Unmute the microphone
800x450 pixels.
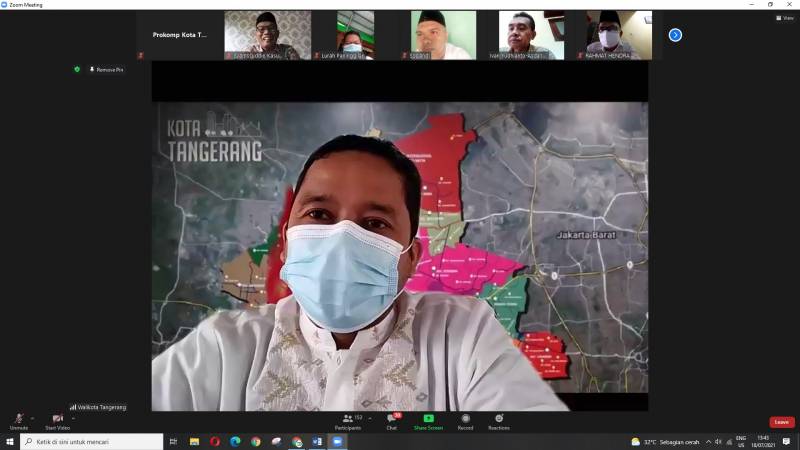click(x=18, y=419)
